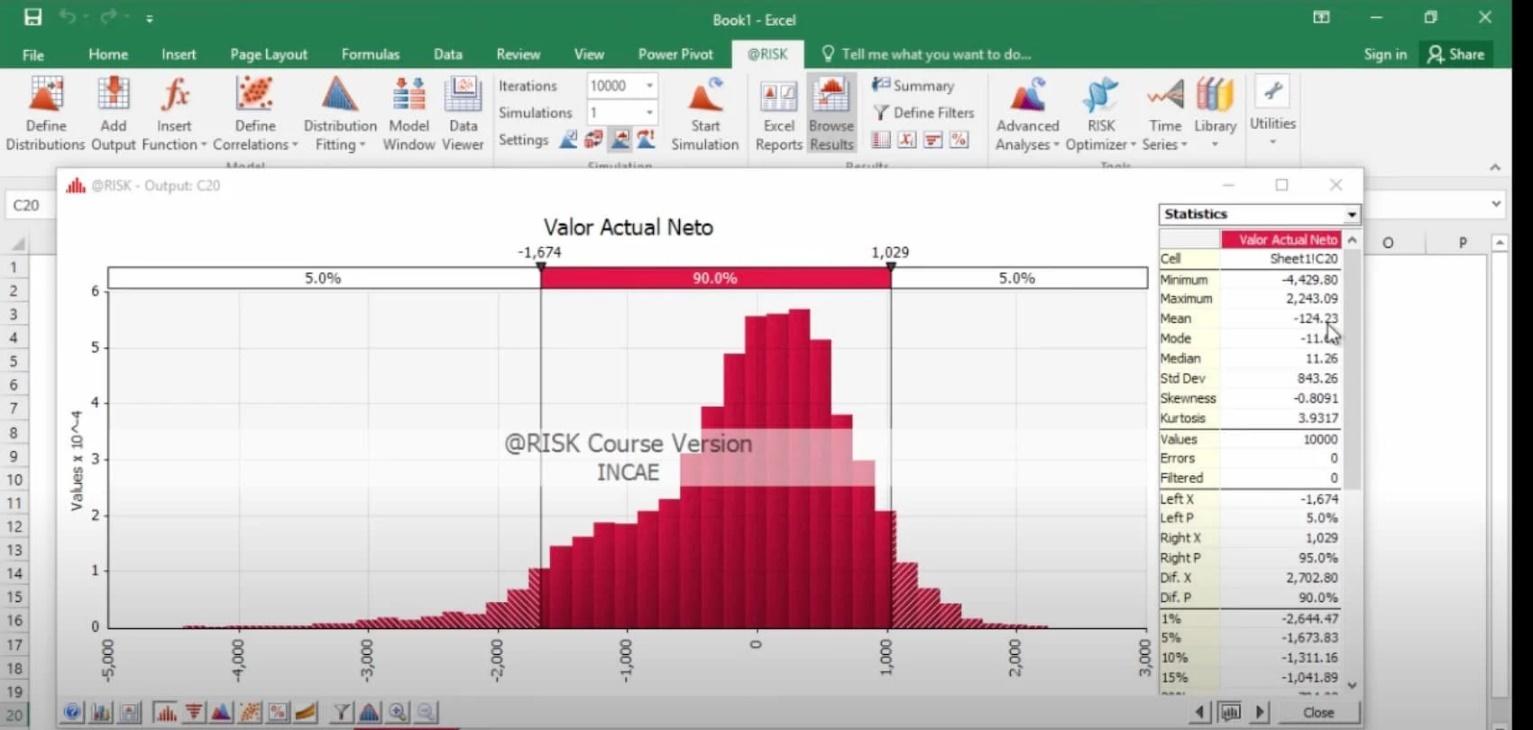Toggle automatic output graph display in Settings row
This screenshot has width=1533, height=730.
click(x=620, y=140)
